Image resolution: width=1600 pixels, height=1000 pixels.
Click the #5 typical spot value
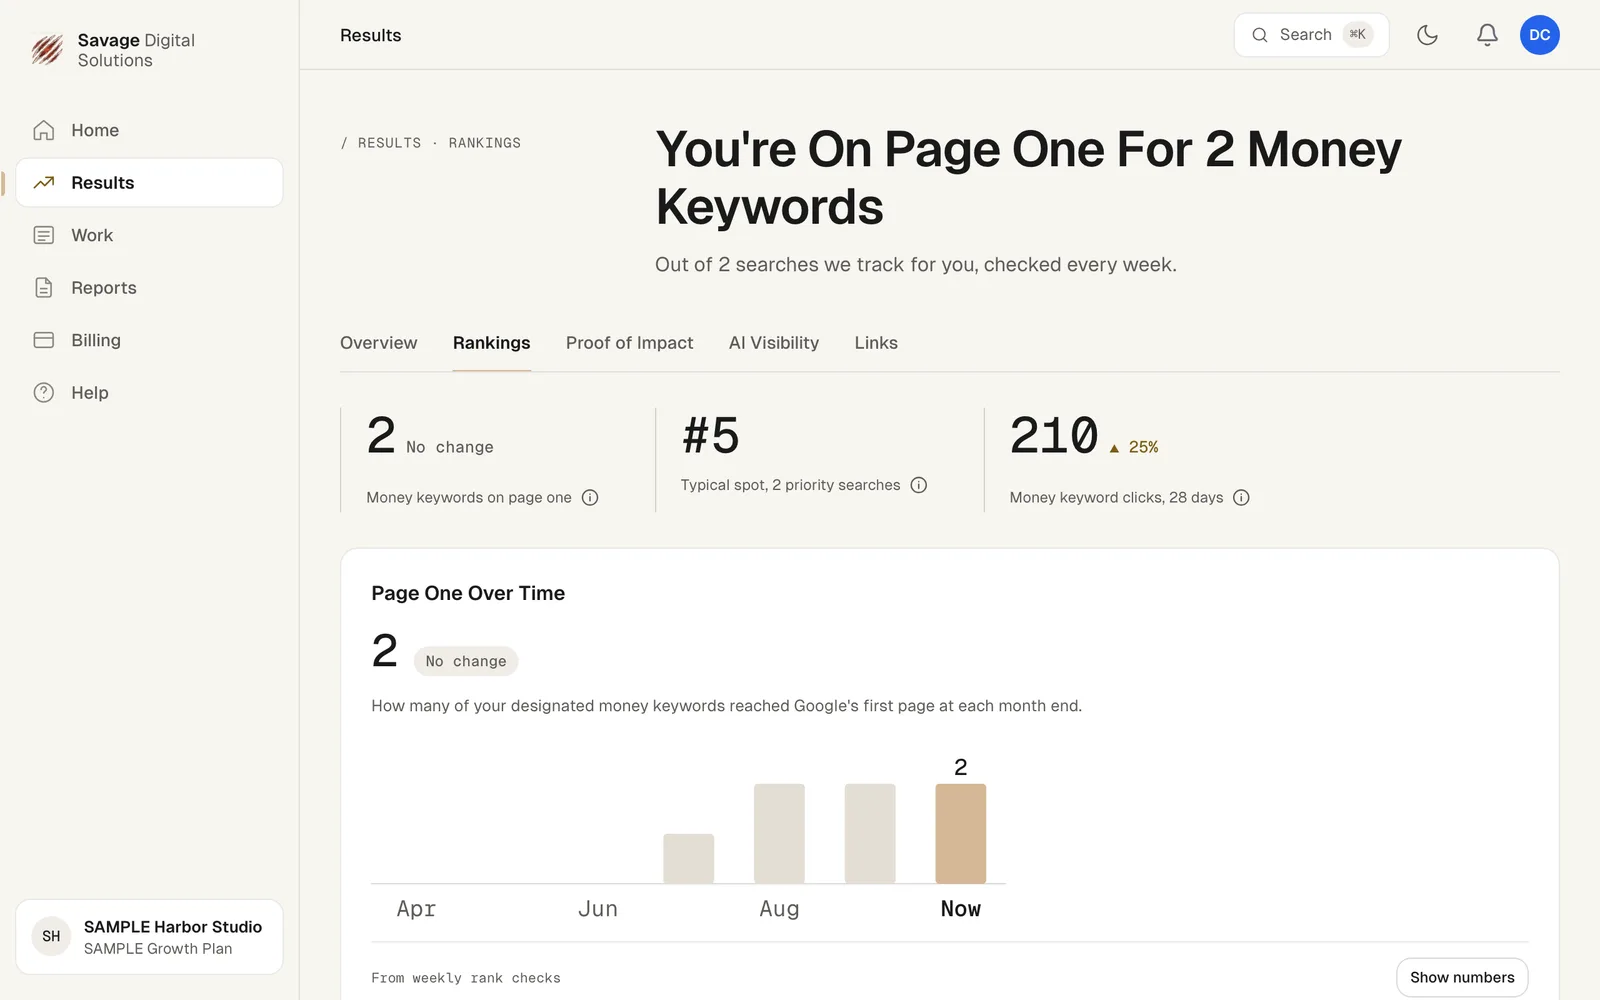click(x=711, y=435)
